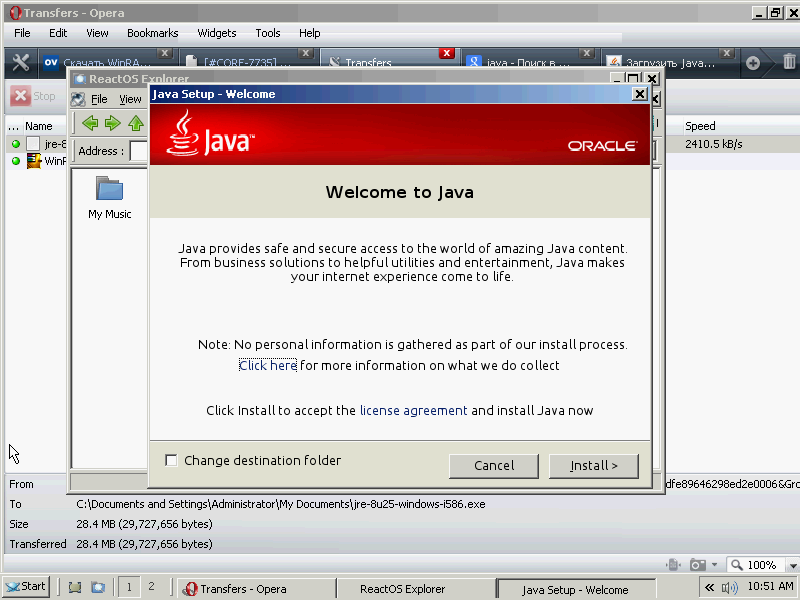
Task: Open File menu in ReactOS Explorer
Action: [99, 99]
